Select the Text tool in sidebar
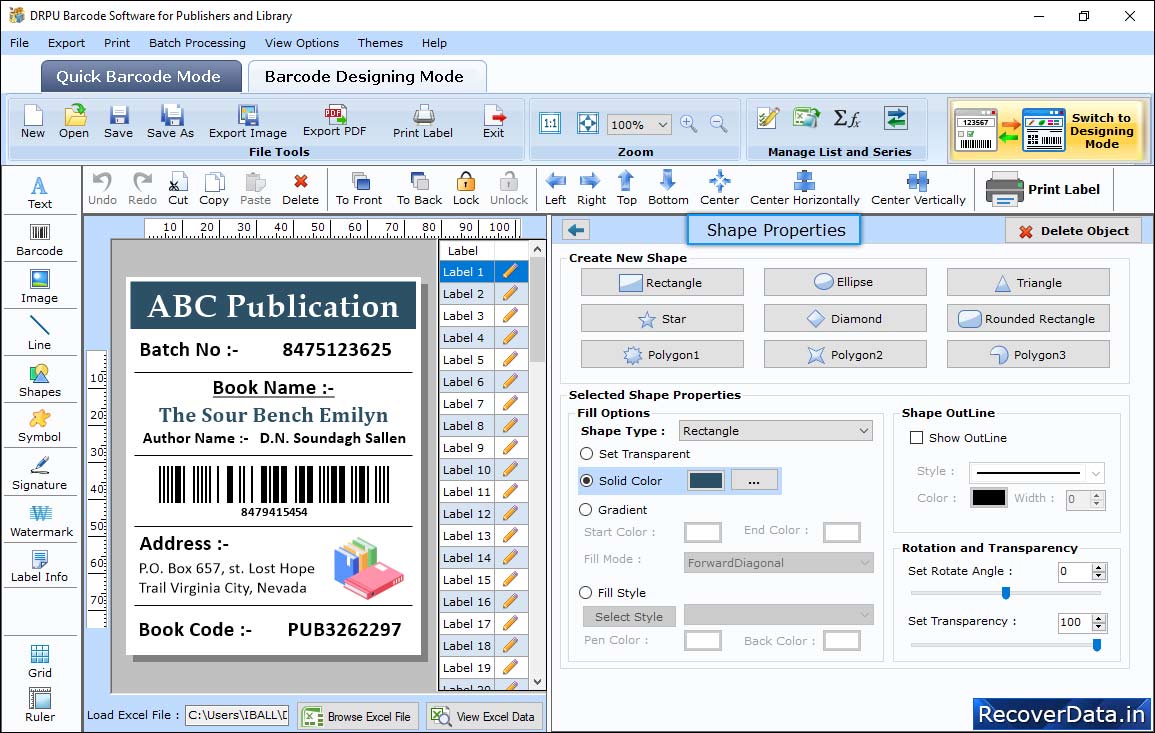 point(40,193)
